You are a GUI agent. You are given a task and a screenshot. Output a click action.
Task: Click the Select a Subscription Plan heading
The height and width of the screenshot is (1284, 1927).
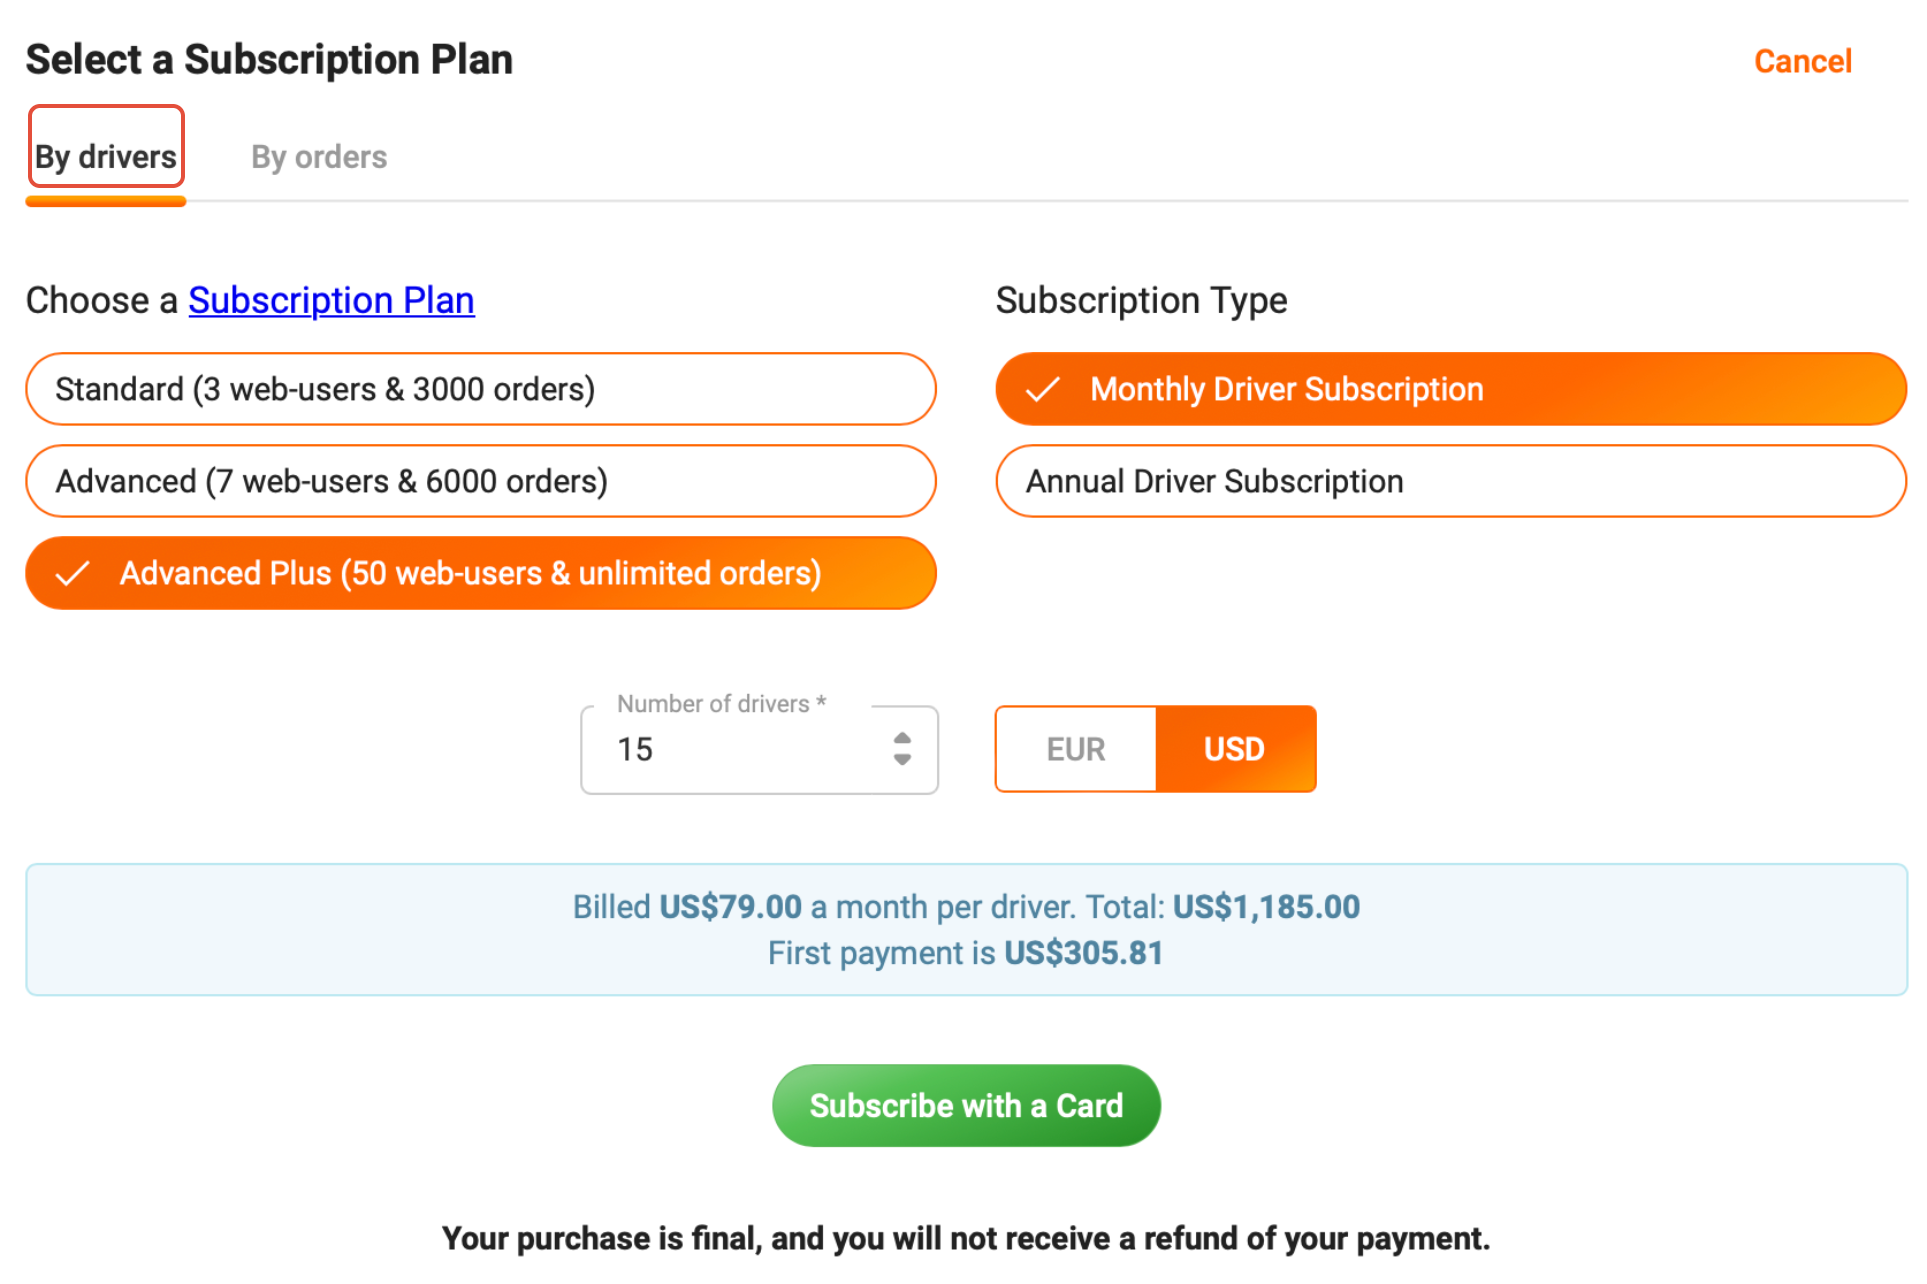(269, 60)
